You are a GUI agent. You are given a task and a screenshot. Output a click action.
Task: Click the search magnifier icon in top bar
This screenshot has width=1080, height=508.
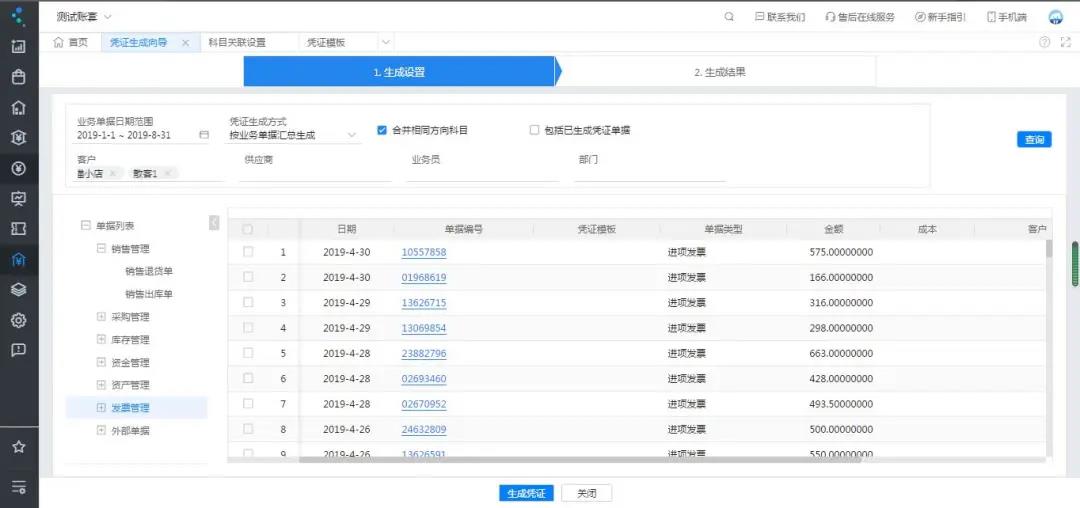[729, 17]
